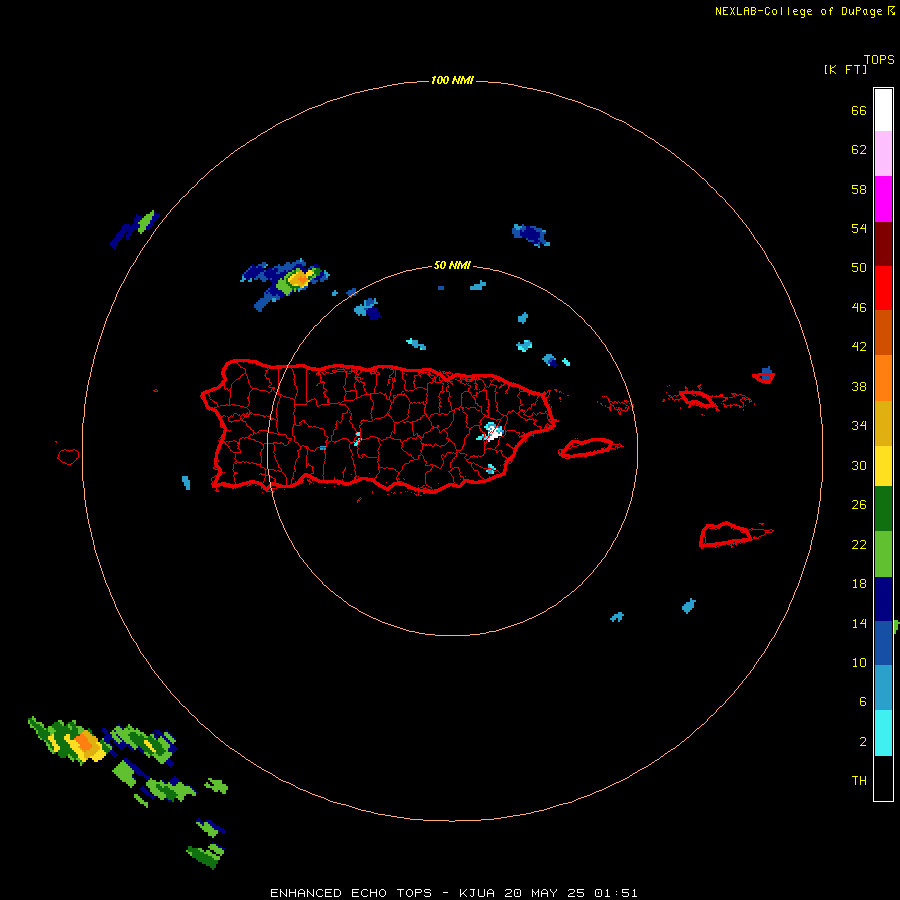Click the "20 MAY 25" date text
Image resolution: width=900 pixels, height=900 pixels.
pyautogui.click(x=545, y=893)
